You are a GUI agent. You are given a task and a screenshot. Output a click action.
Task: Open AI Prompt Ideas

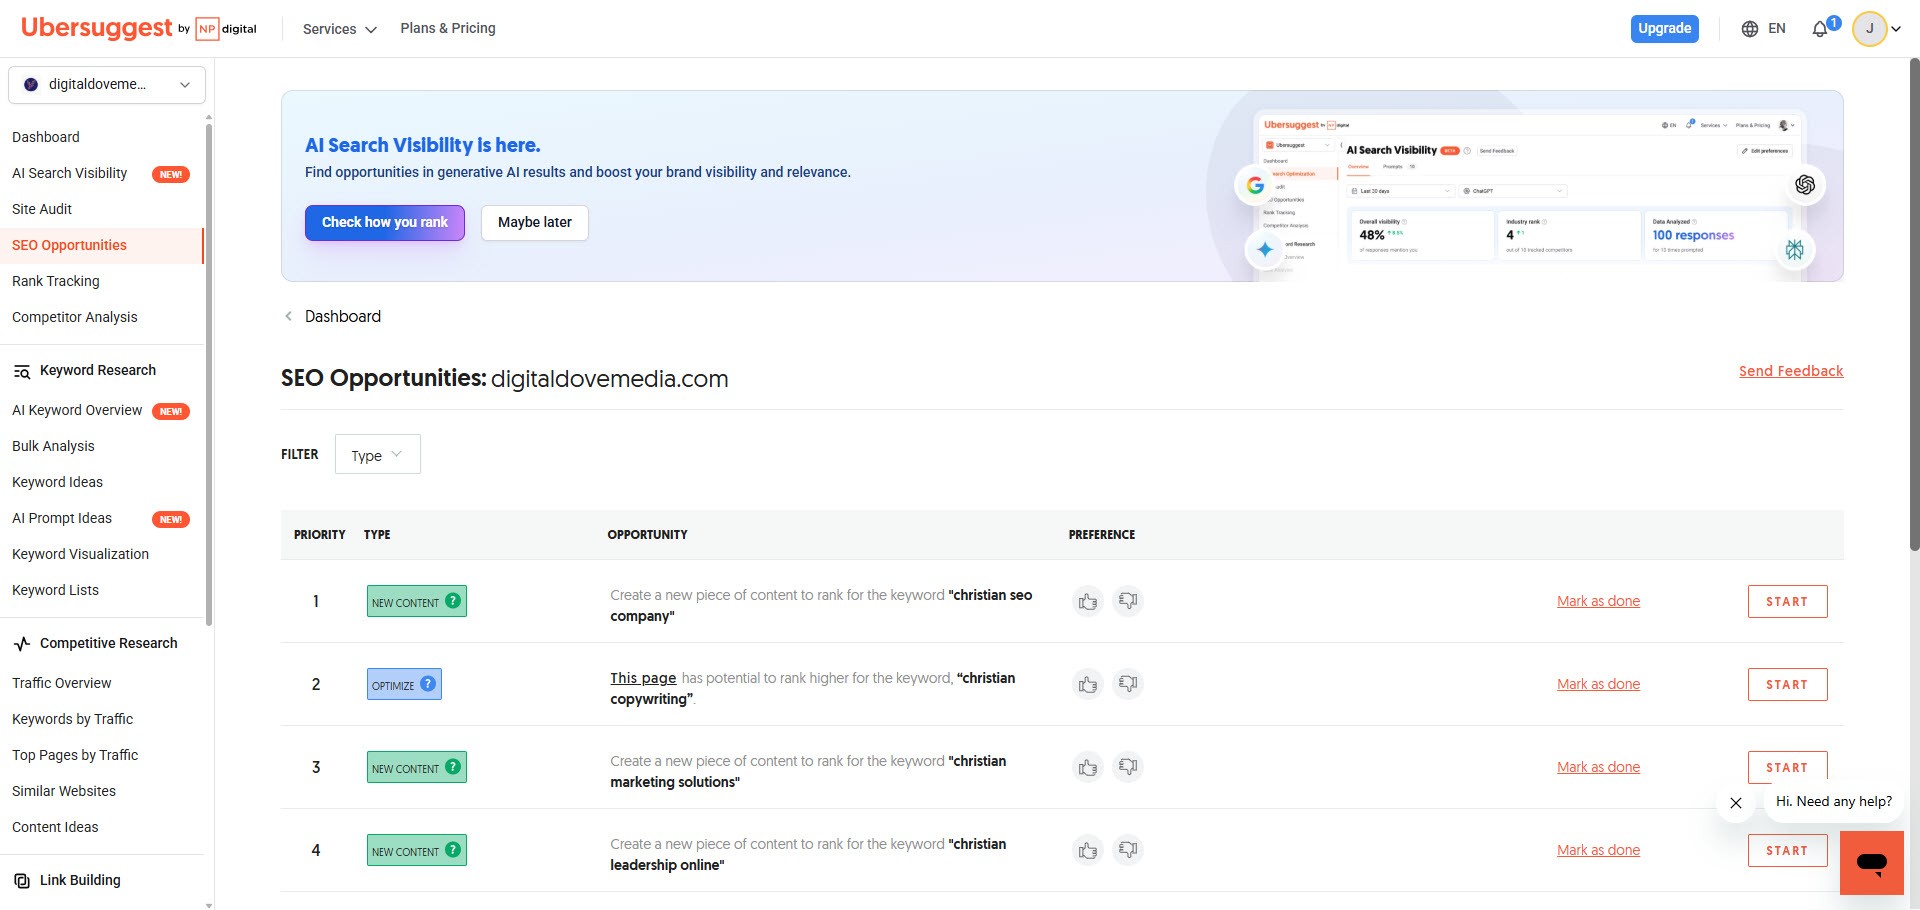(x=62, y=518)
